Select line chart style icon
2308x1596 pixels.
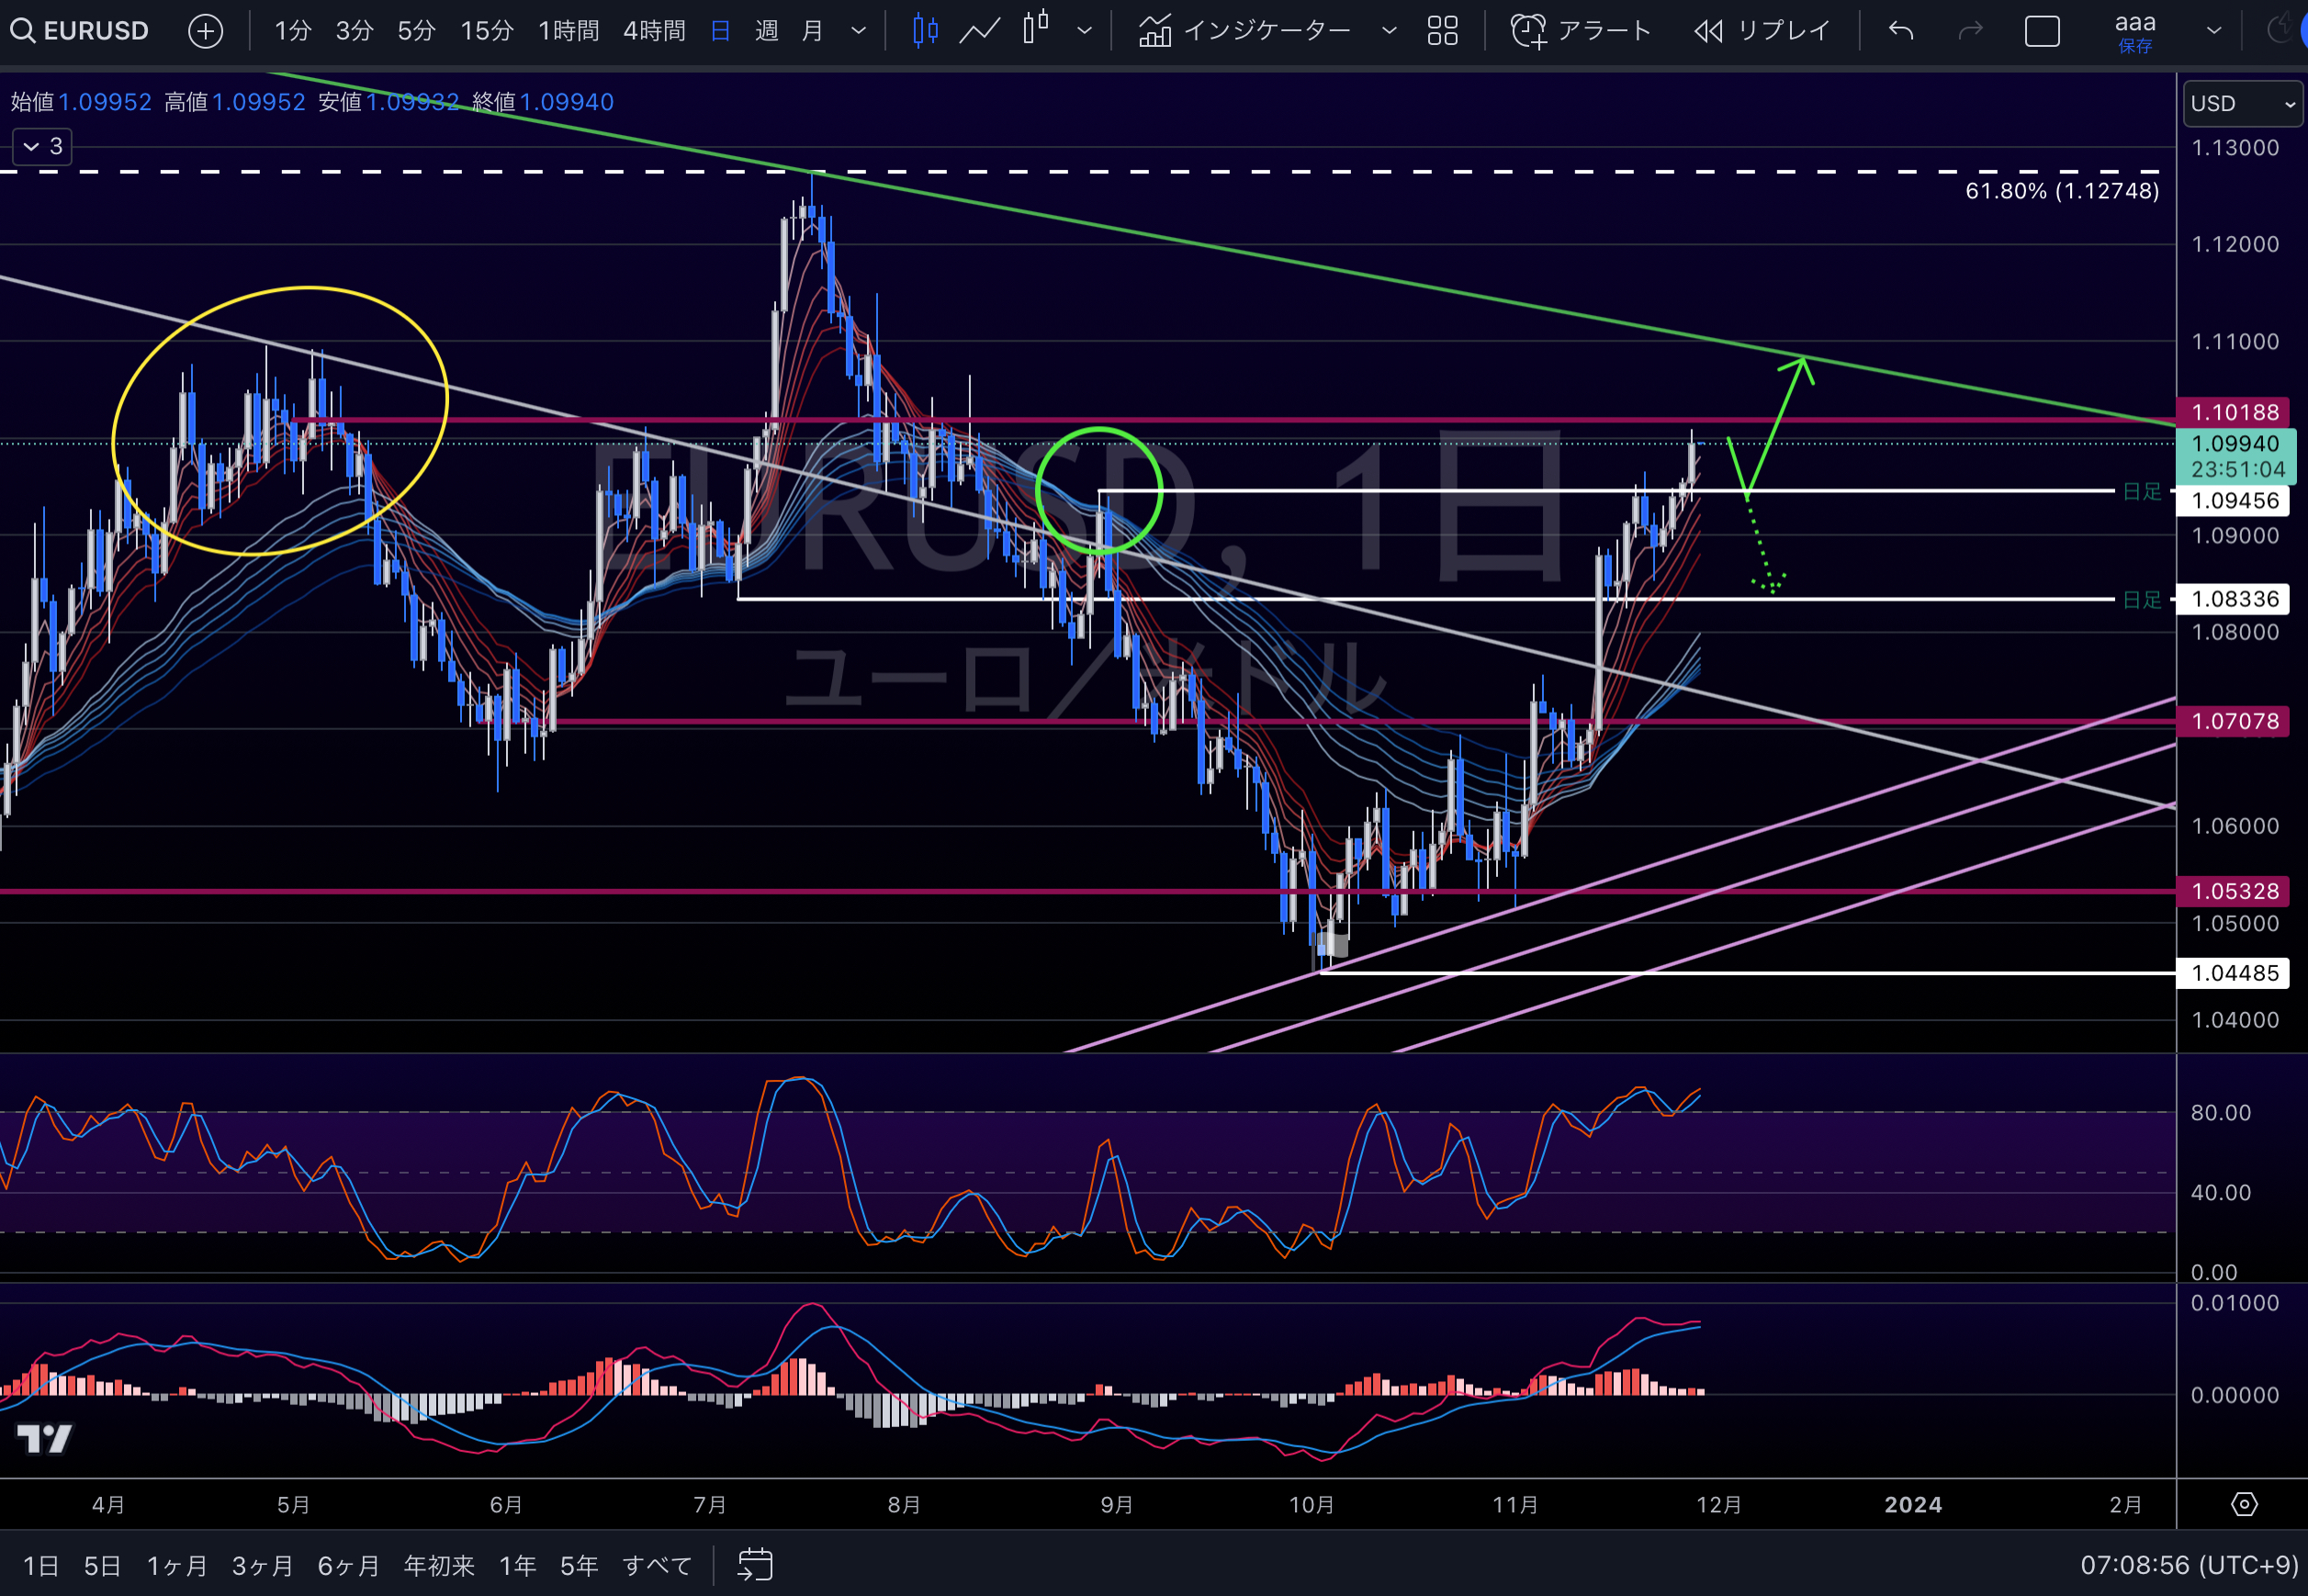tap(979, 31)
